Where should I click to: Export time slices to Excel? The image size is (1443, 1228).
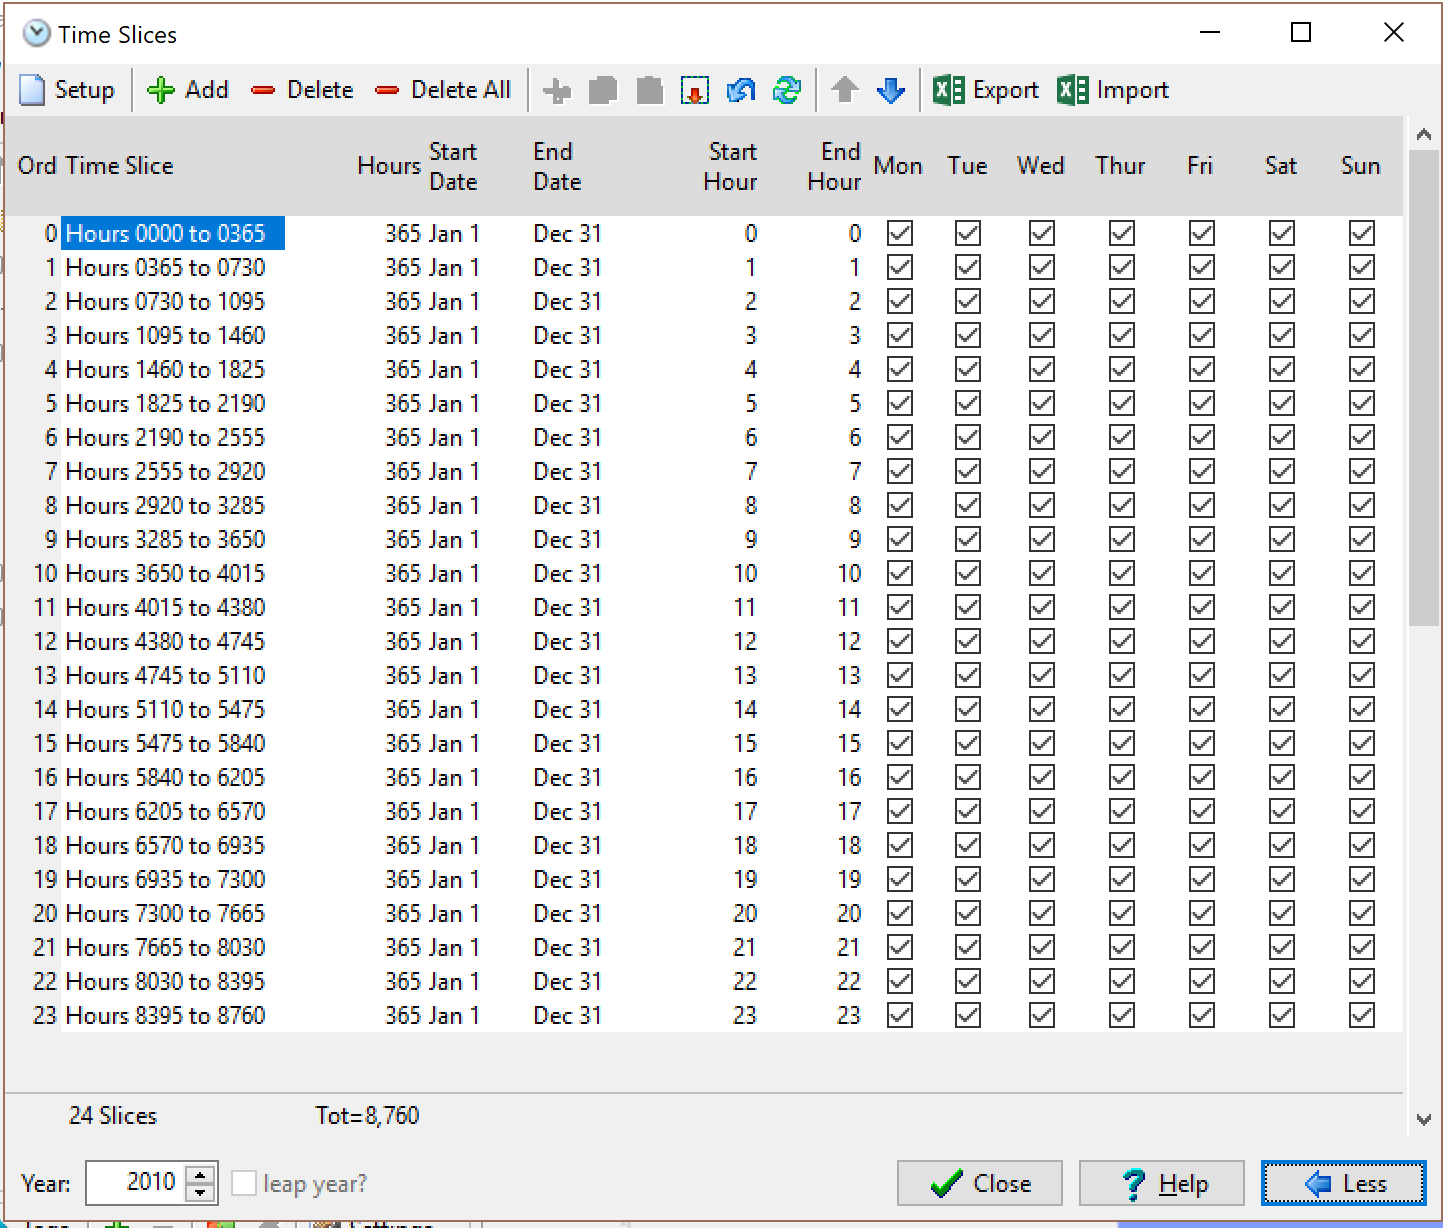[x=986, y=90]
